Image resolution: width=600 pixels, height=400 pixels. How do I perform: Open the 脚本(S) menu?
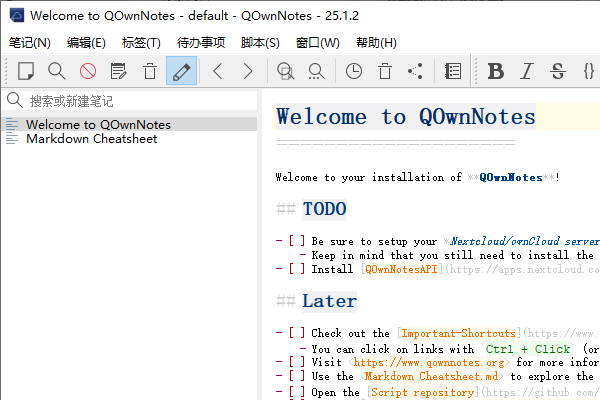[260, 42]
